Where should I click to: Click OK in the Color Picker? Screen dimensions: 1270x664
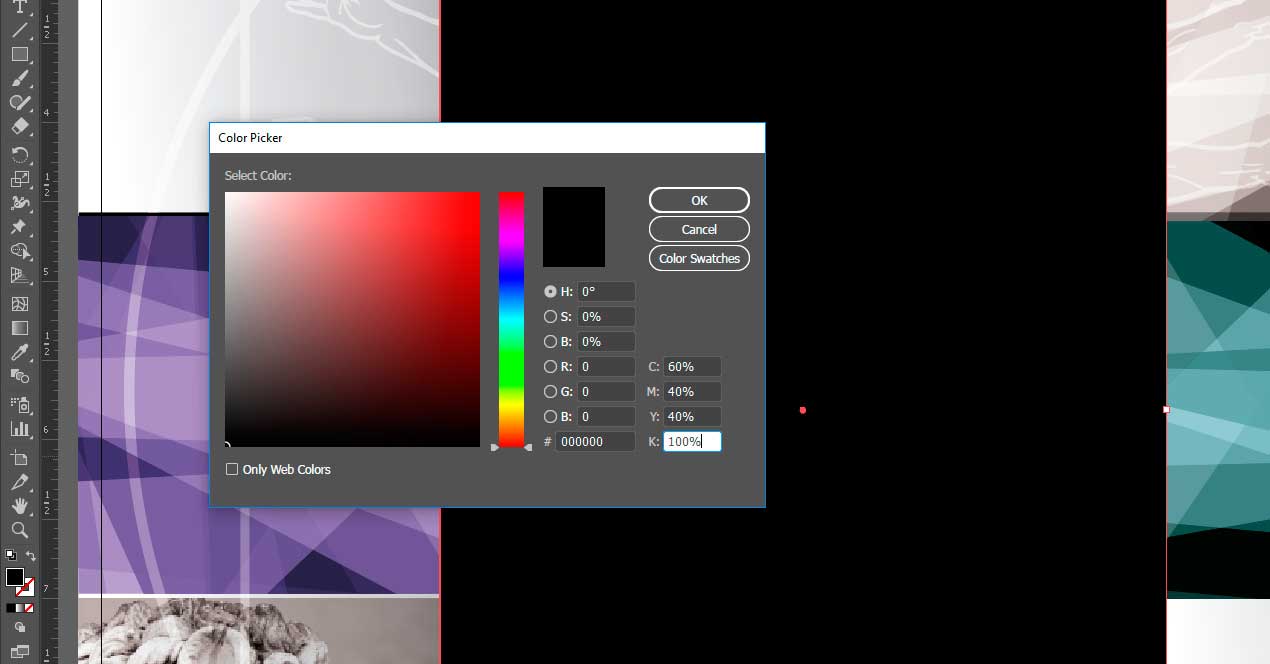699,200
